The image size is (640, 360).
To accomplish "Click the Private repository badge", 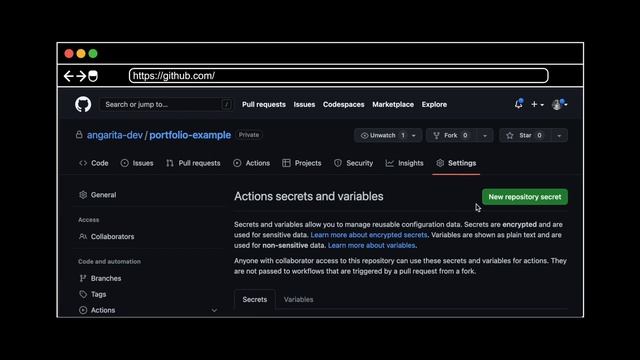I will pos(249,135).
